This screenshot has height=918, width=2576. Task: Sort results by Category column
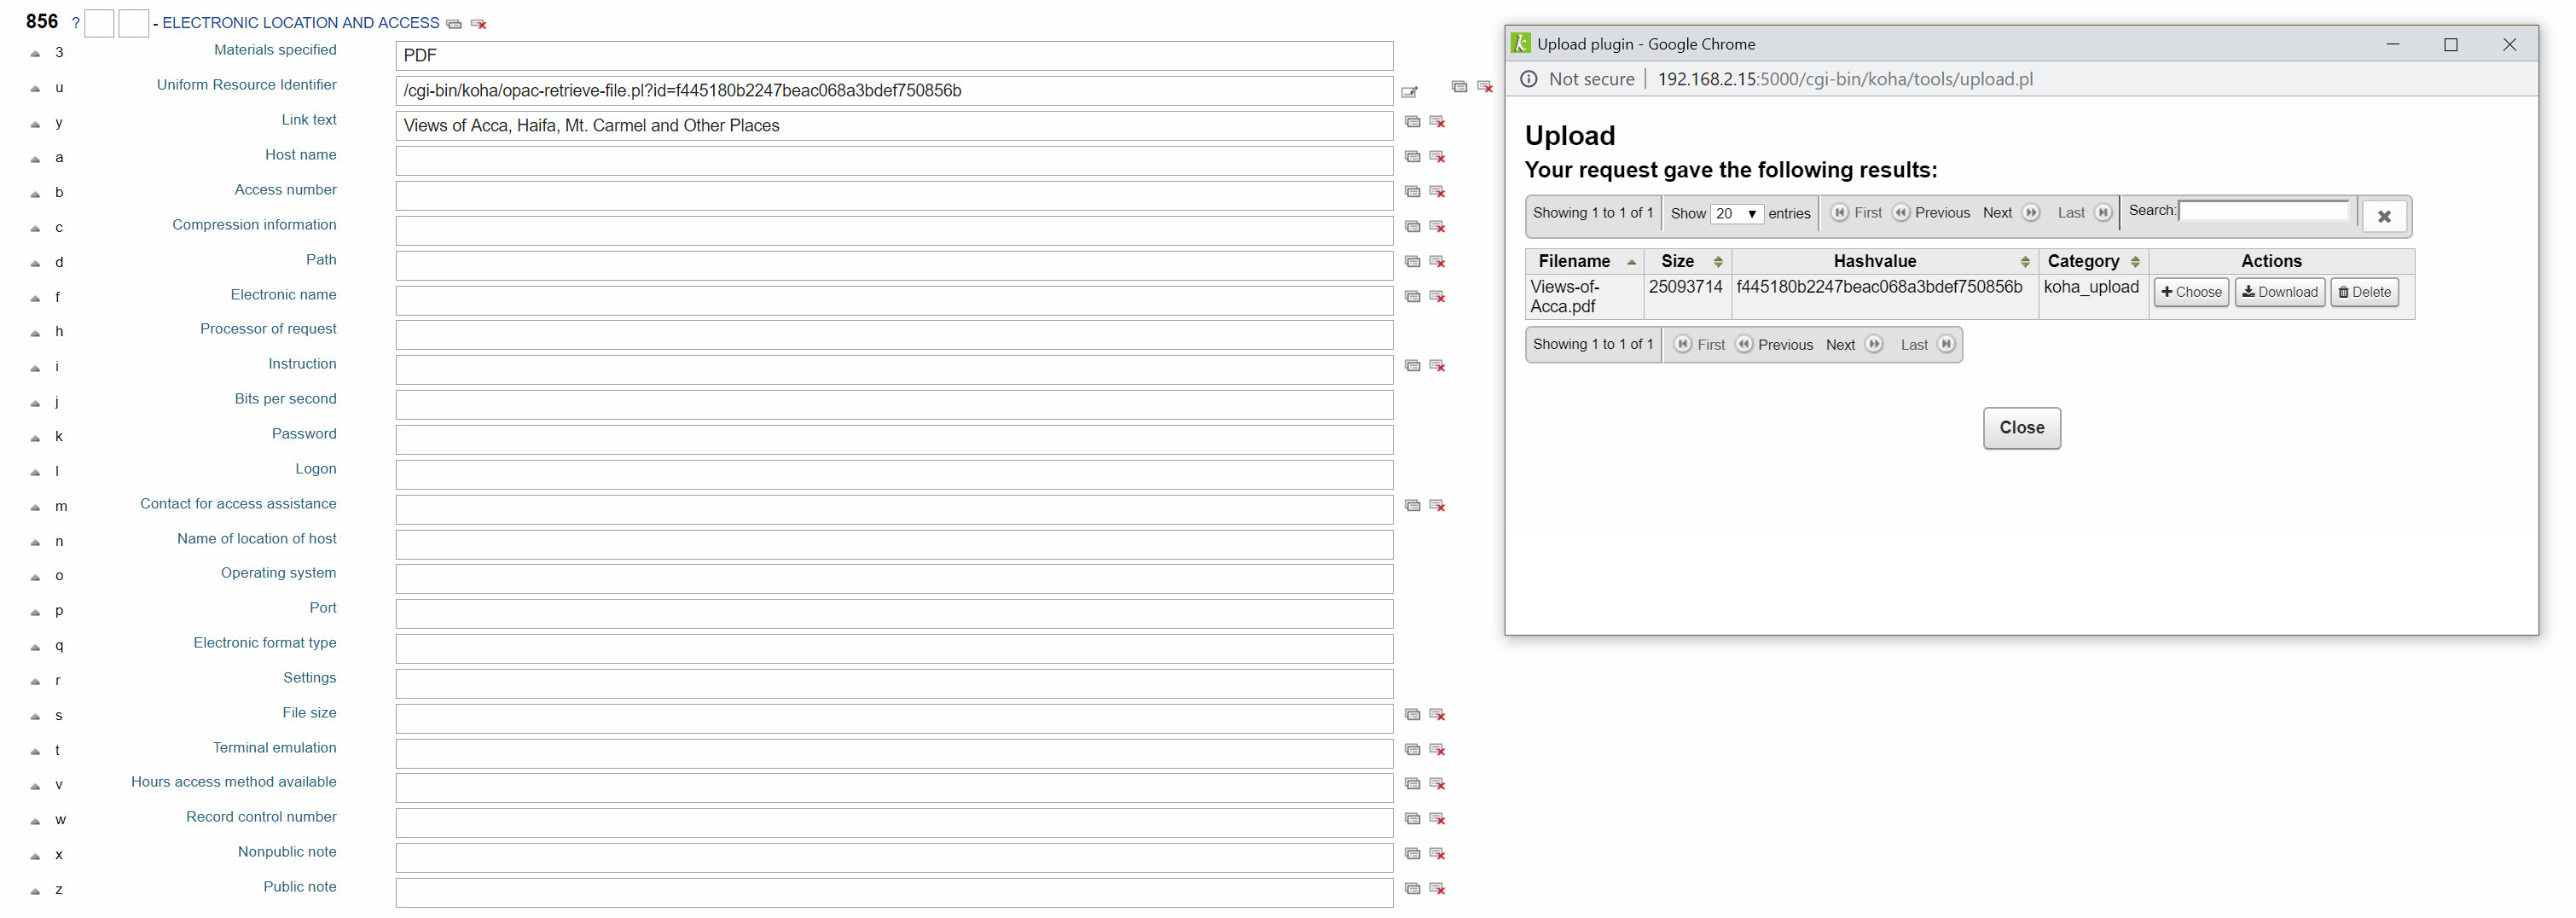click(2092, 261)
